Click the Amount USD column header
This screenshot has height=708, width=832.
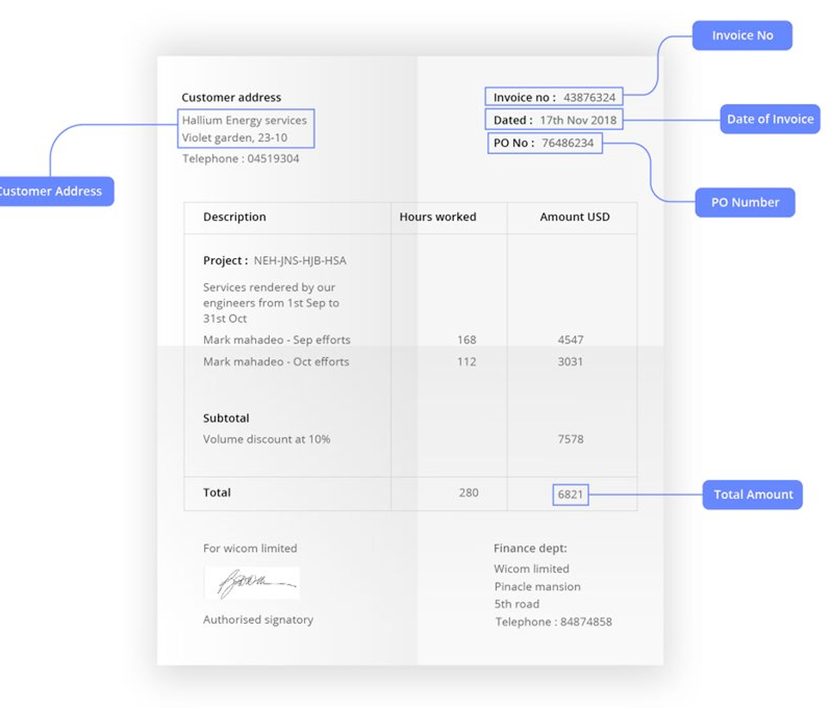coord(574,217)
